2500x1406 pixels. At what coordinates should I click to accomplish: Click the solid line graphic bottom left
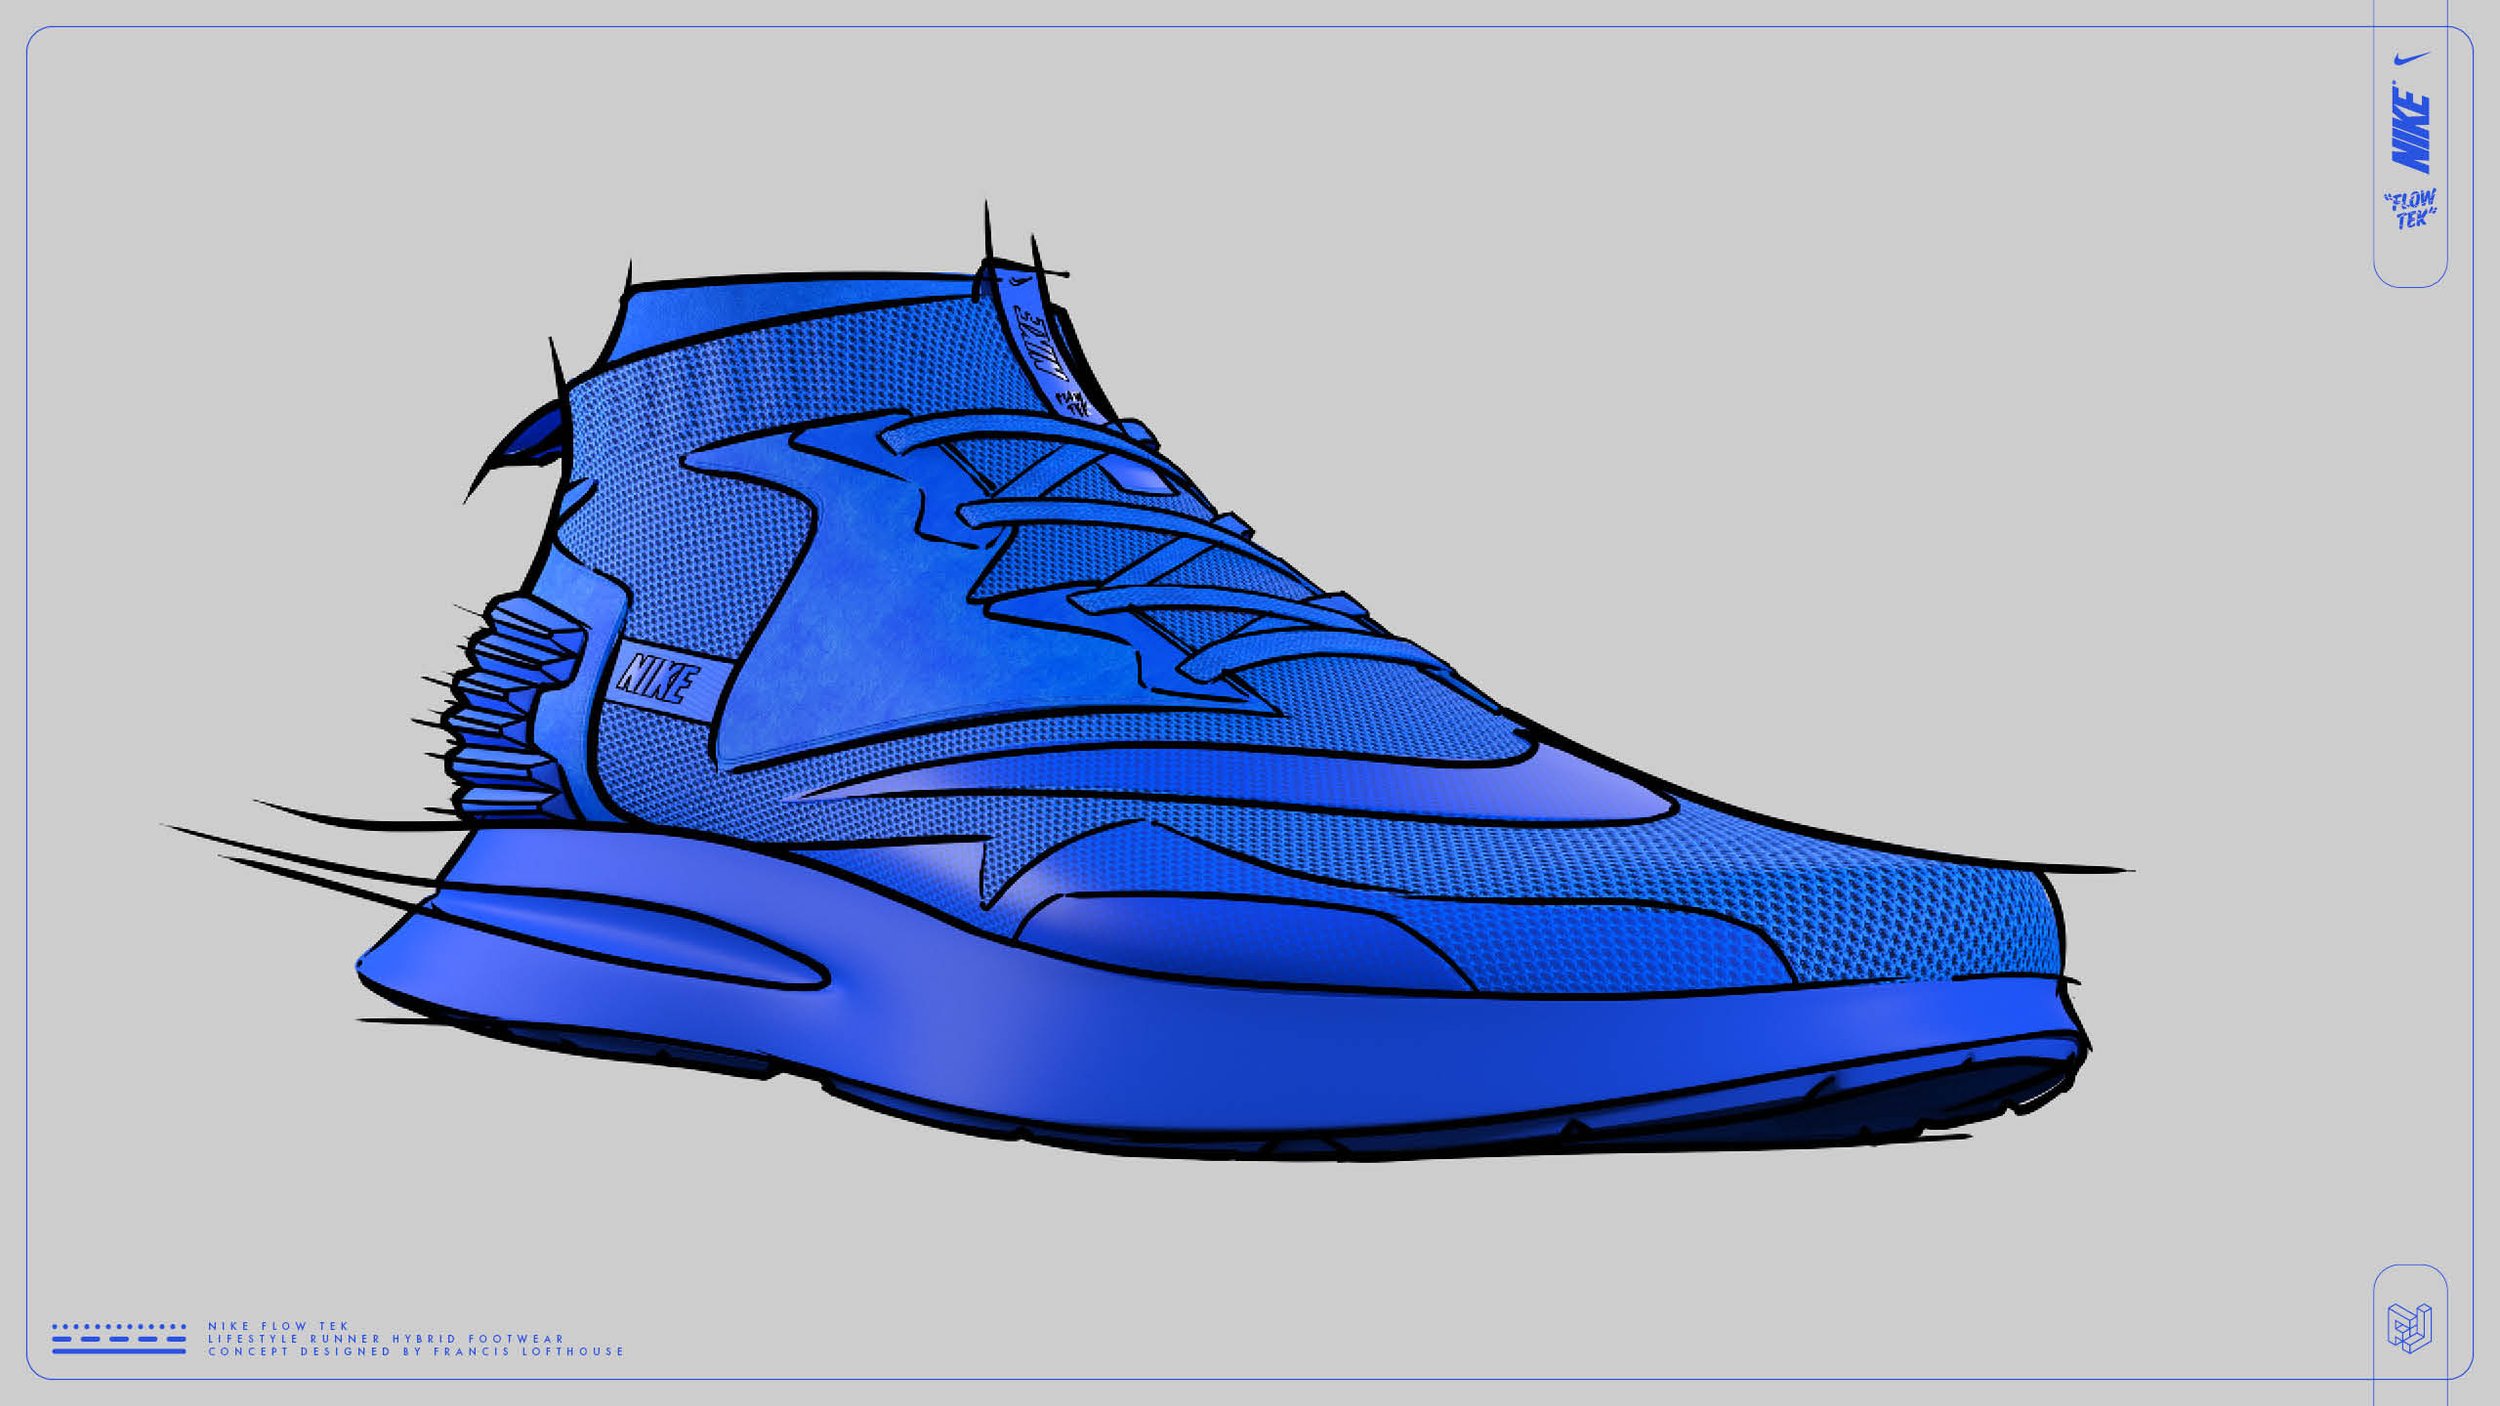point(118,1351)
